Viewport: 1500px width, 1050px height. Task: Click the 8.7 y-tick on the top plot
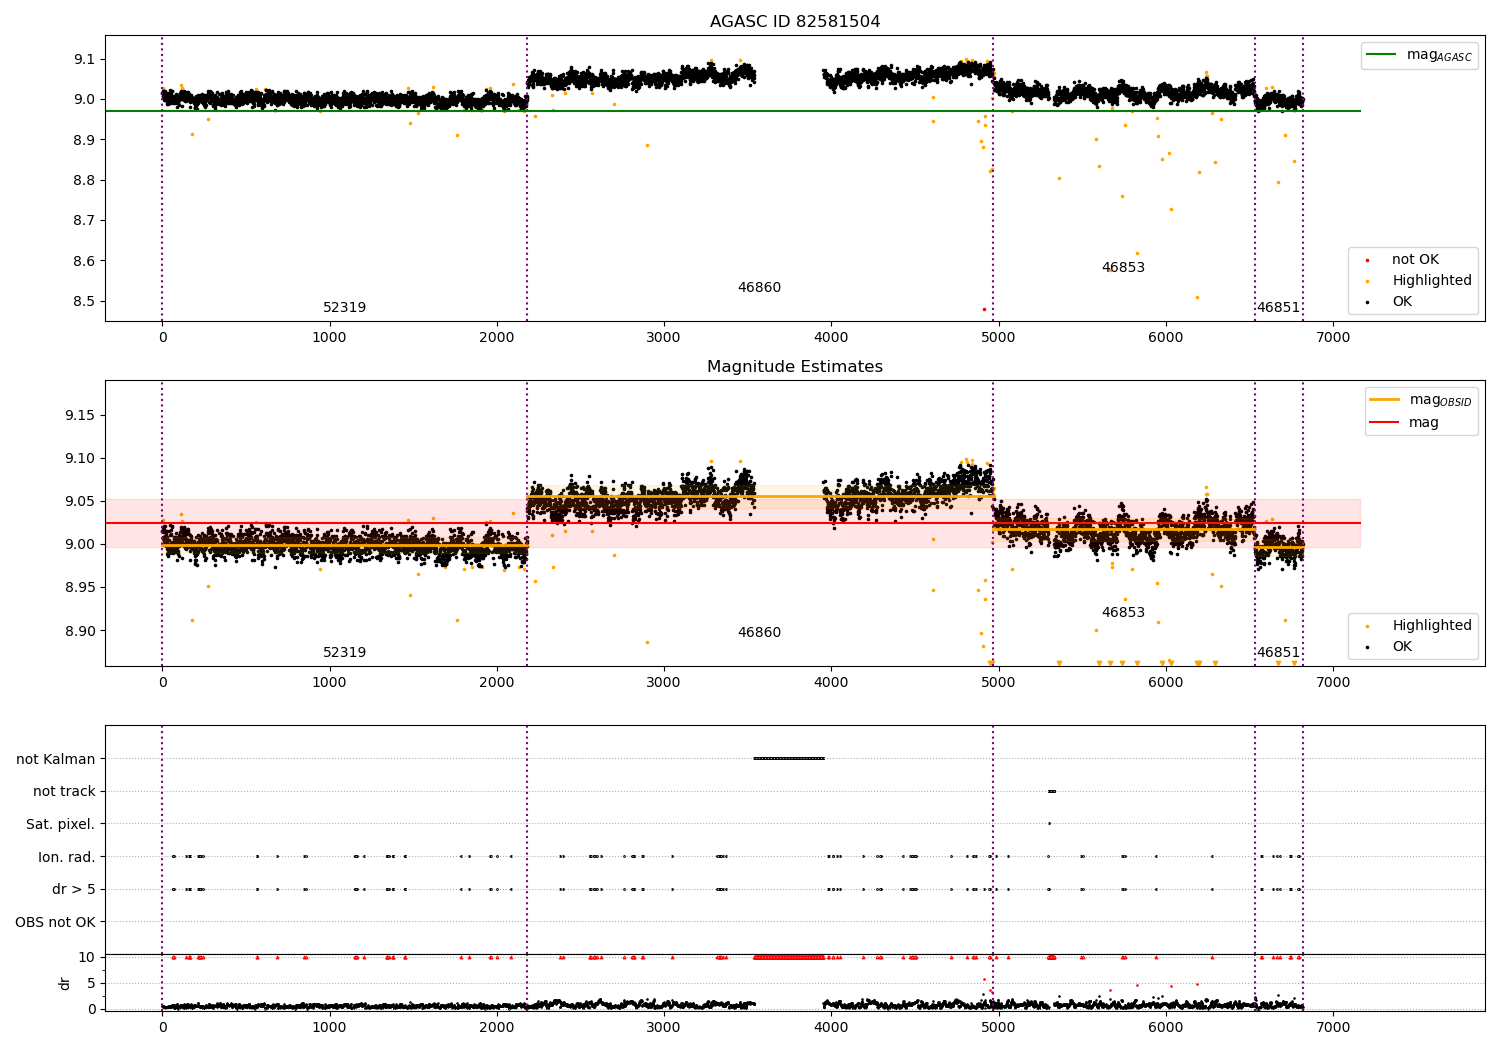83,221
